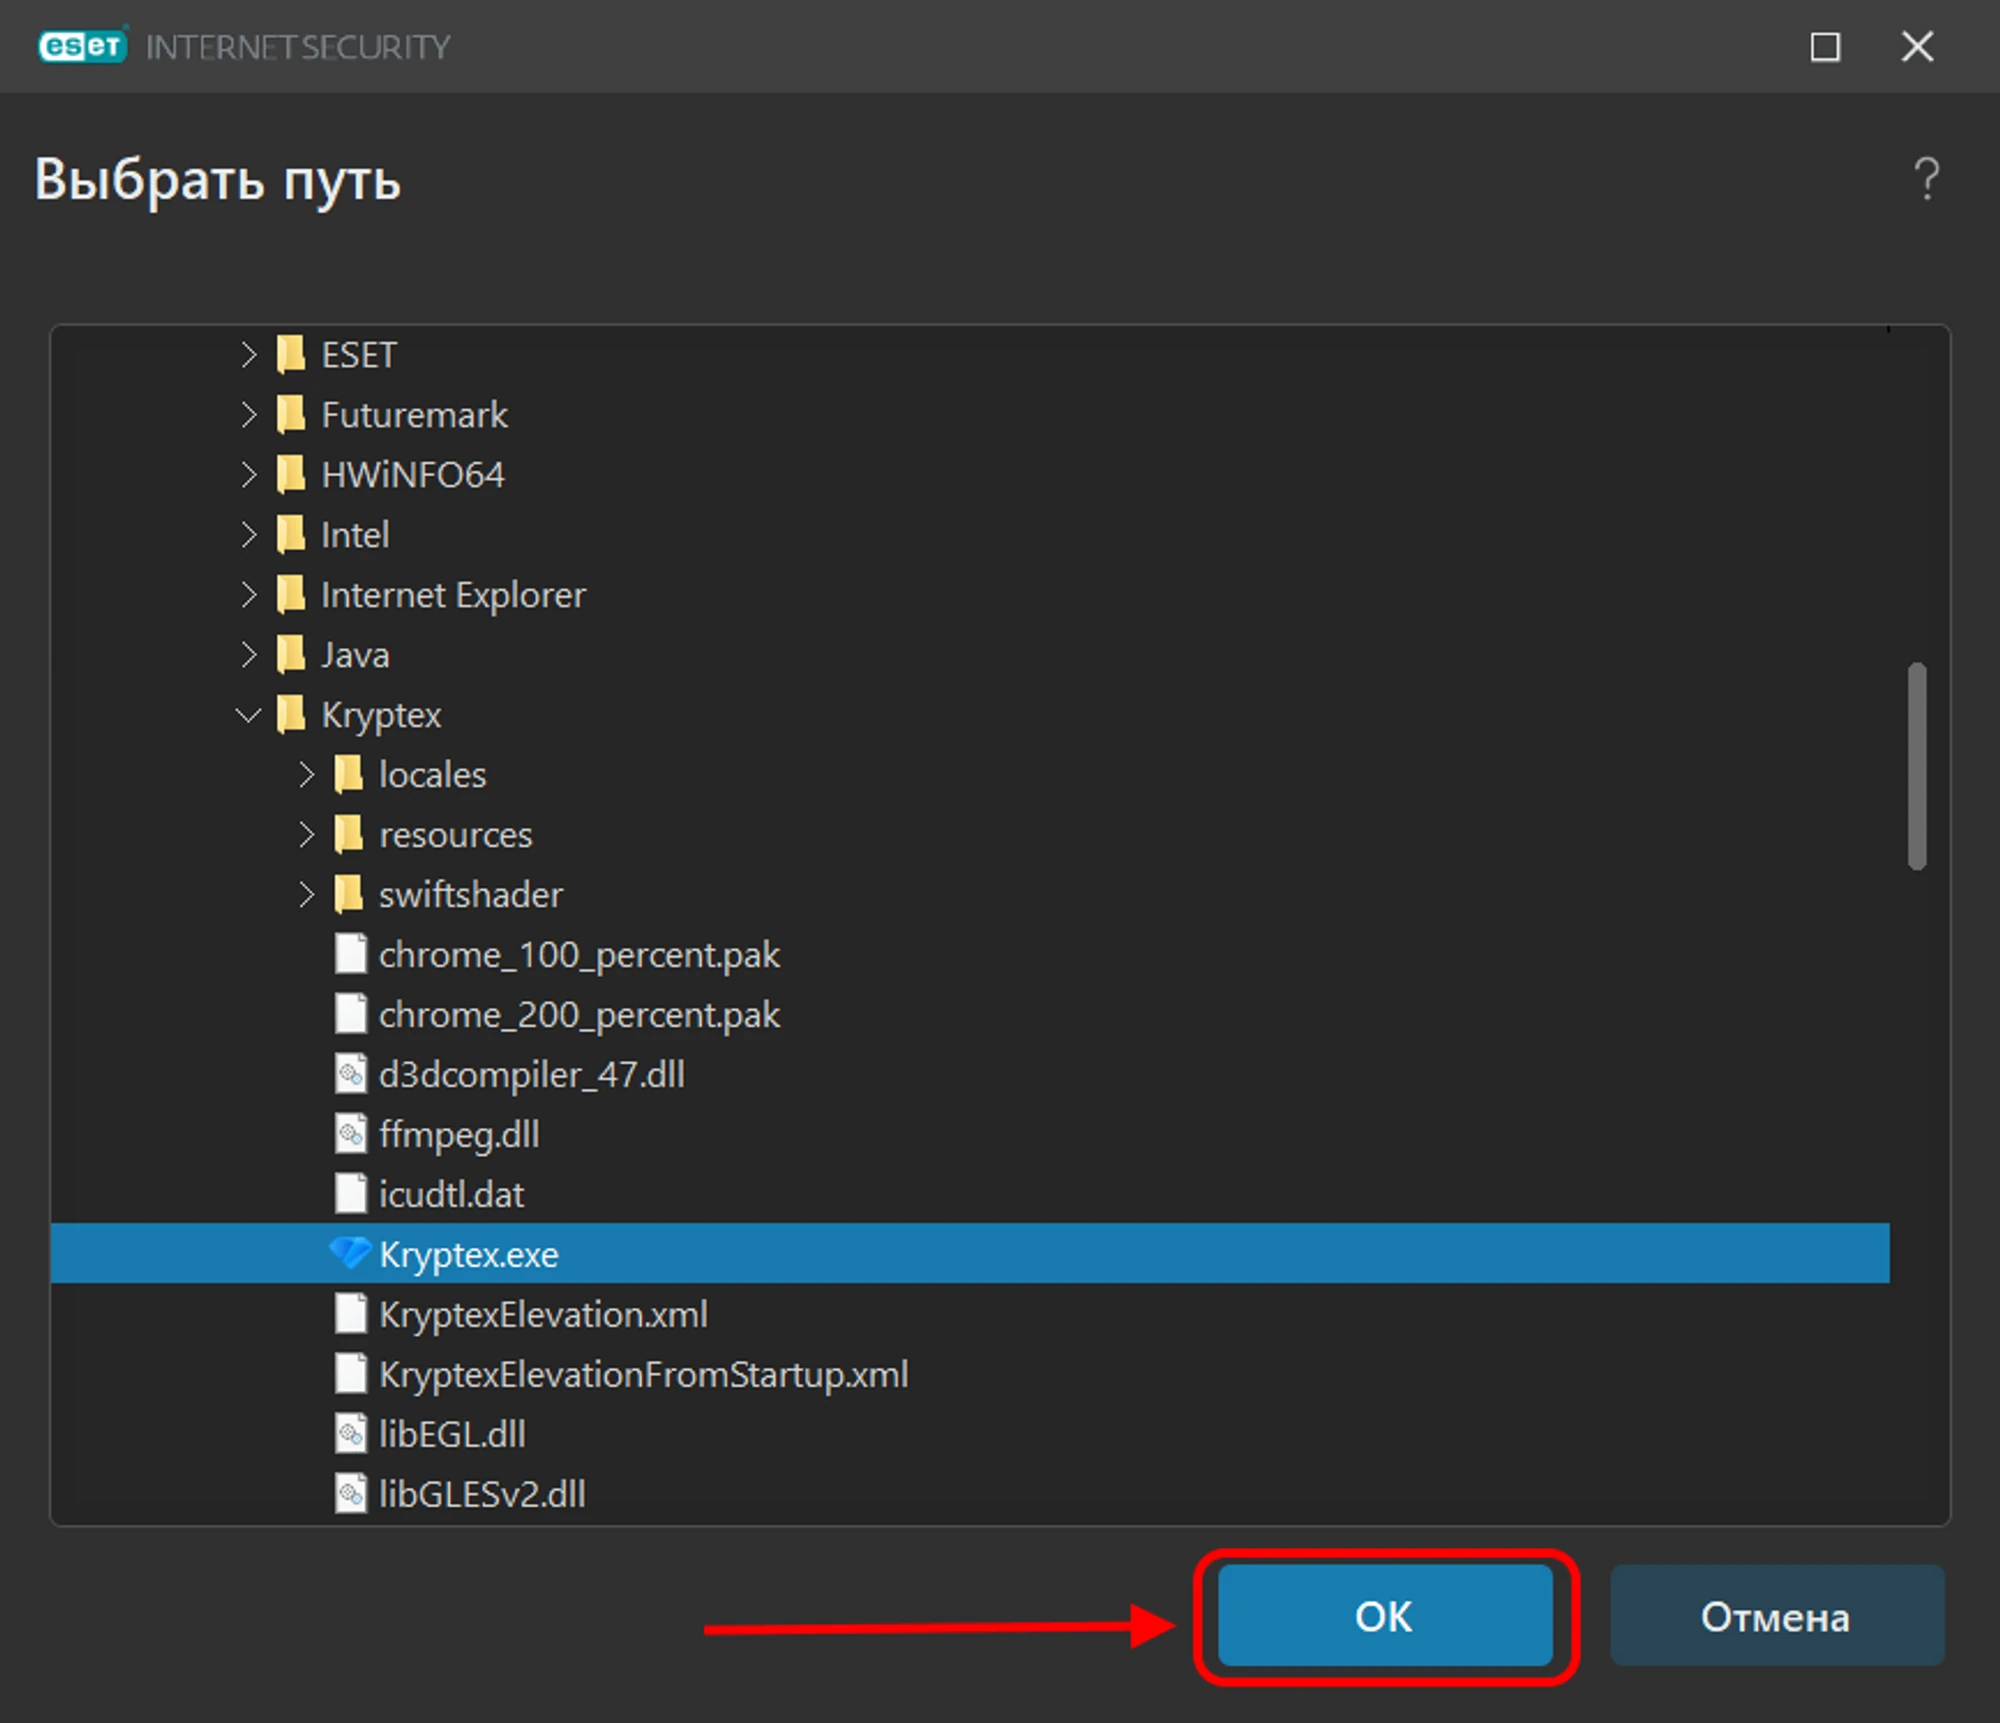Click the swiftshader folder icon
This screenshot has height=1723, width=2000.
click(x=349, y=894)
